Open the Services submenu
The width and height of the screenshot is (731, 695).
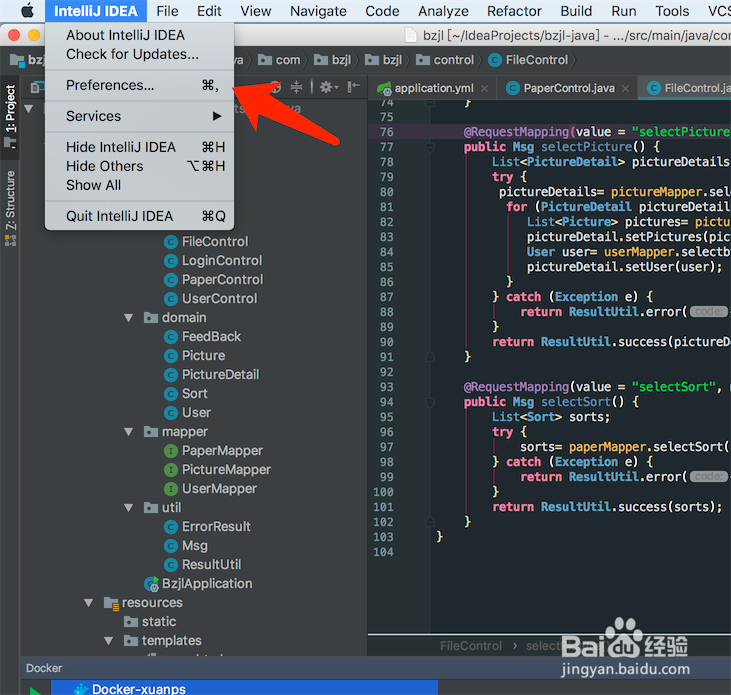(x=139, y=116)
